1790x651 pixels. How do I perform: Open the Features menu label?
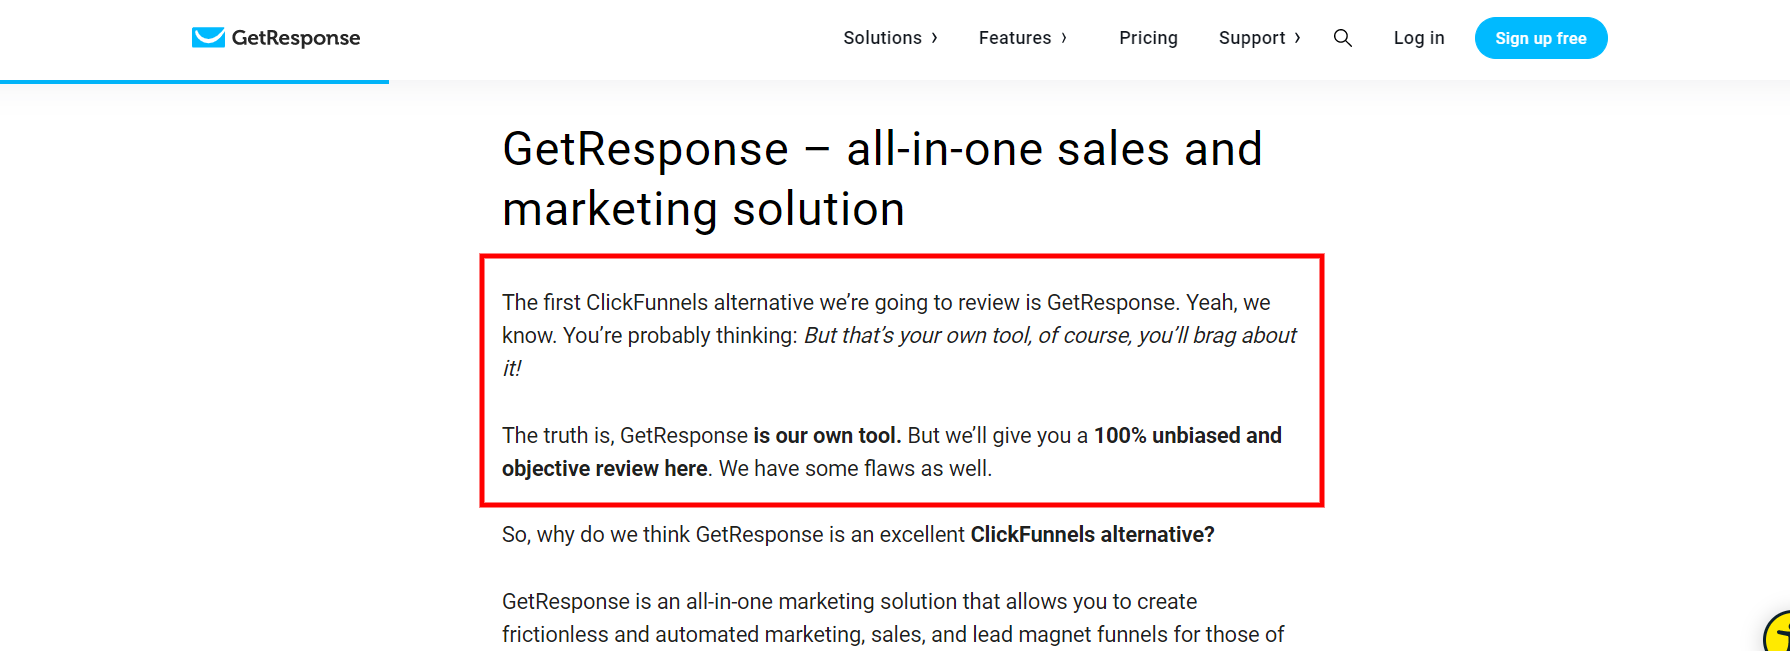click(1014, 38)
